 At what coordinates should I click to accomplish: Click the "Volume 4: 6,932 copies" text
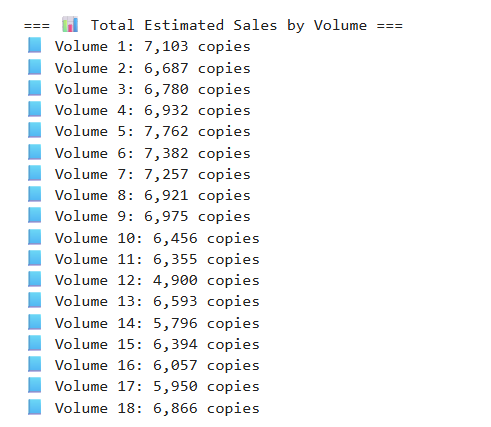(x=153, y=111)
